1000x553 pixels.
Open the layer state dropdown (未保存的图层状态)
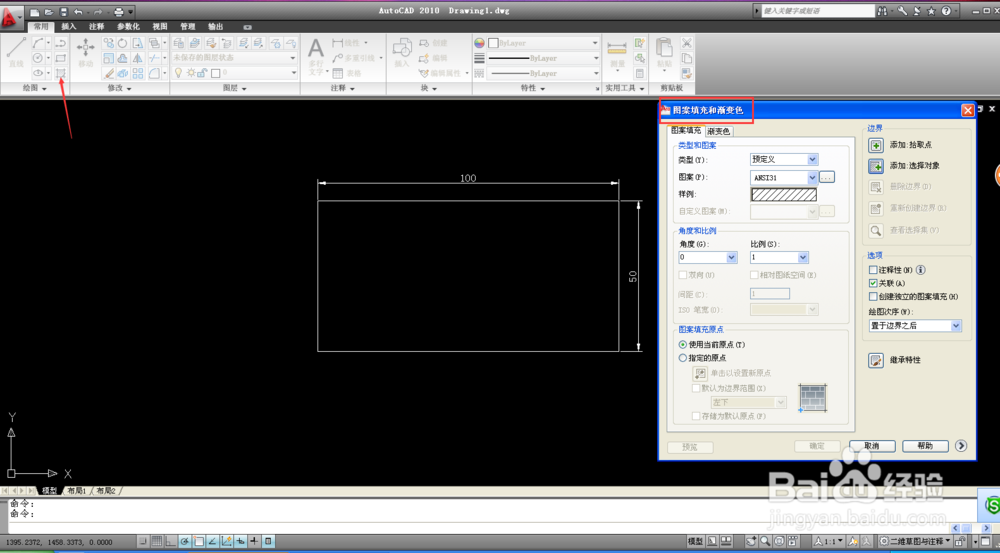pyautogui.click(x=234, y=58)
